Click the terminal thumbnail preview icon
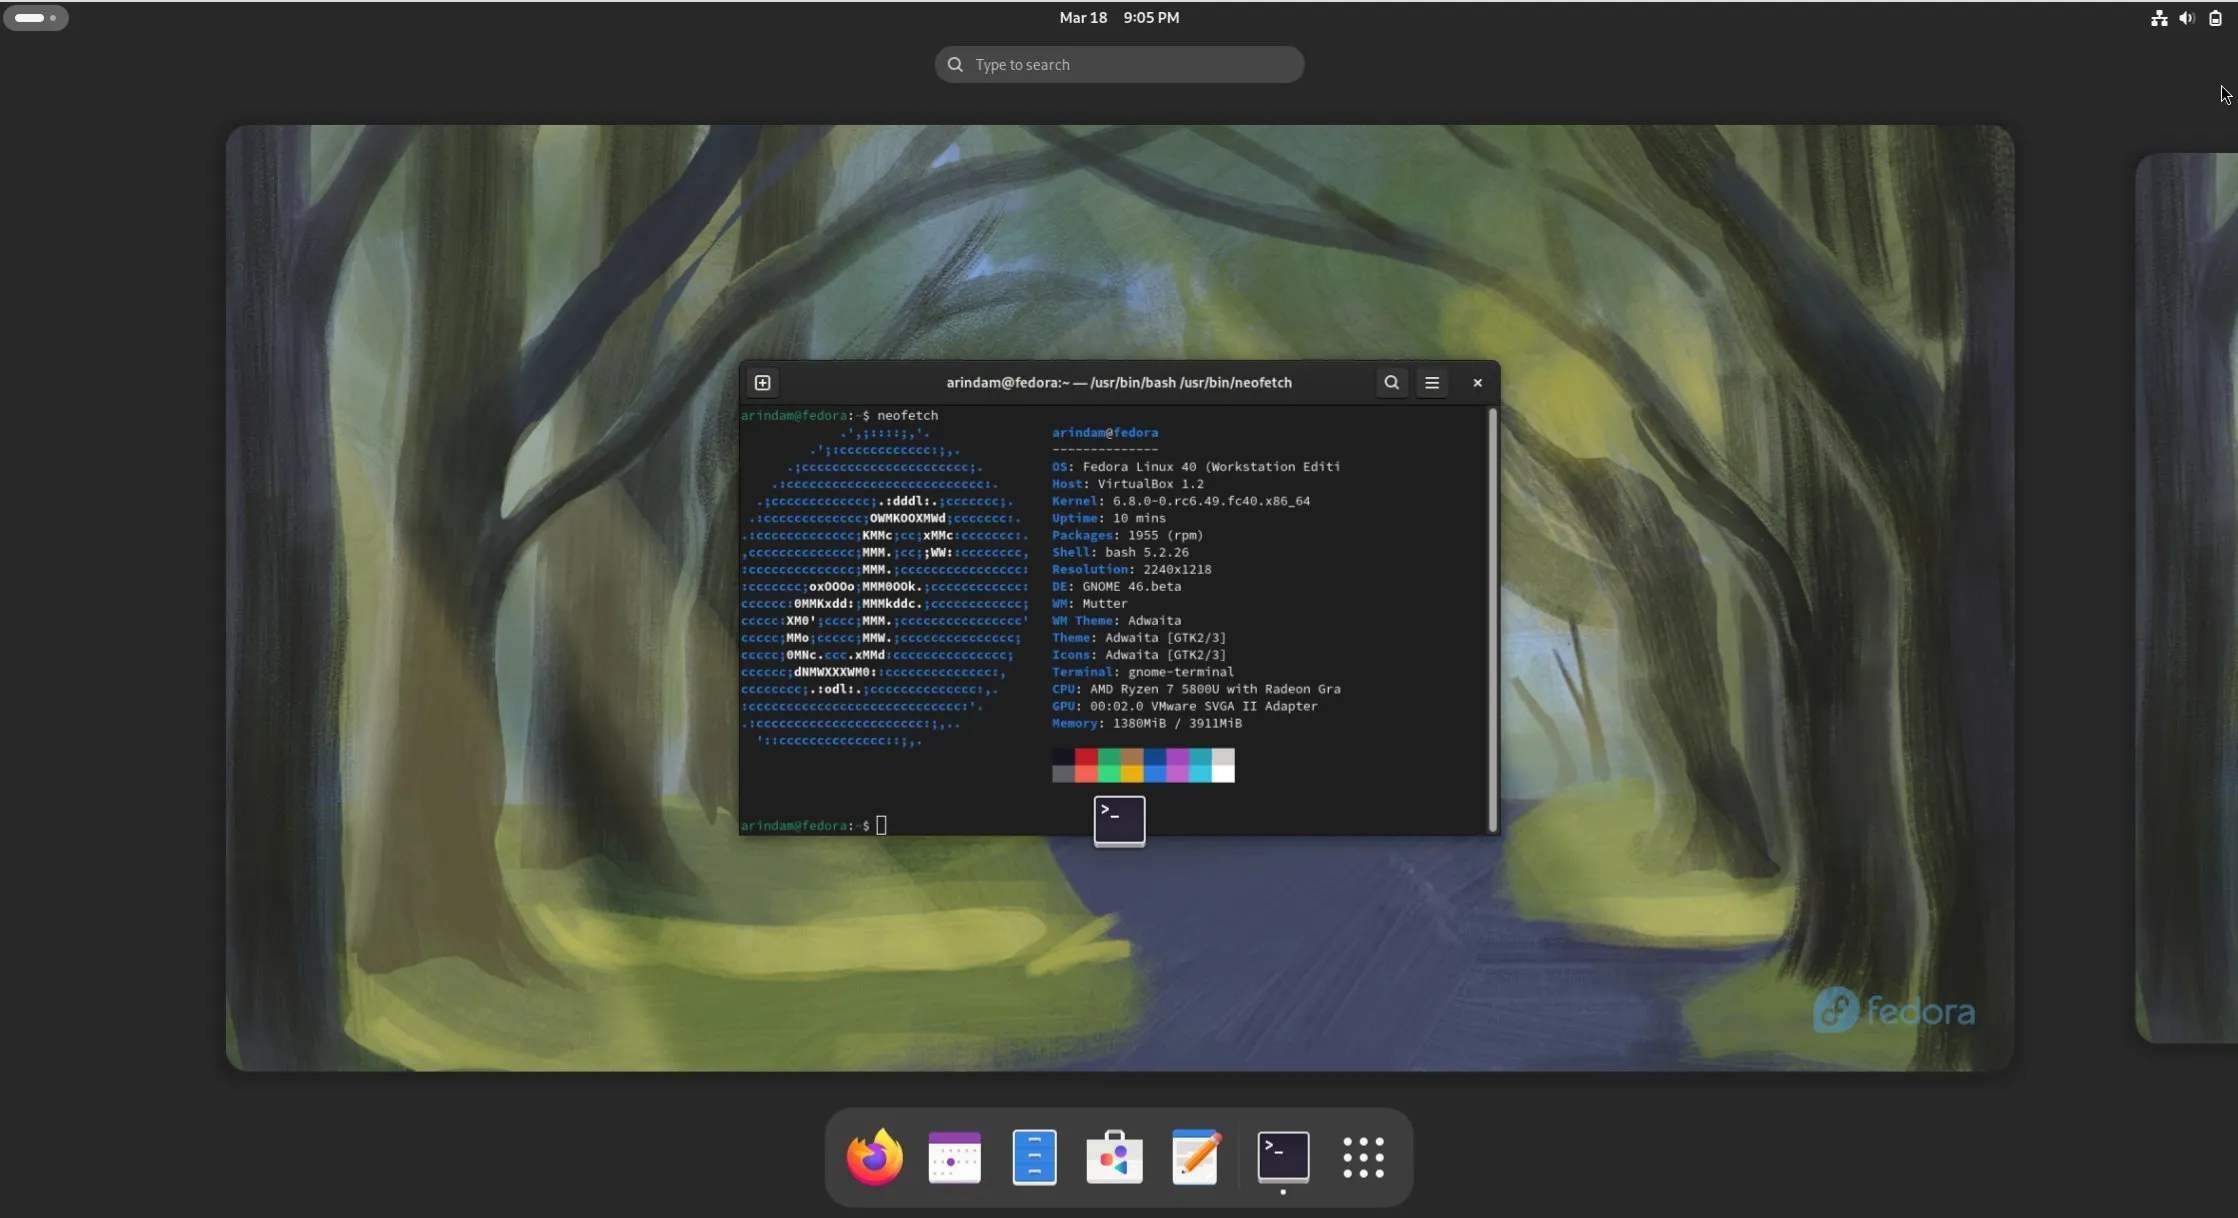This screenshot has width=2238, height=1218. pyautogui.click(x=1118, y=818)
